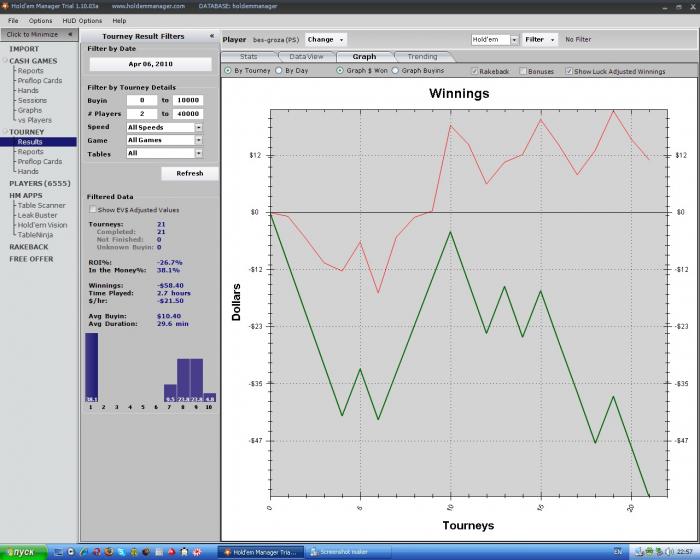Open the Help menu

coord(119,21)
